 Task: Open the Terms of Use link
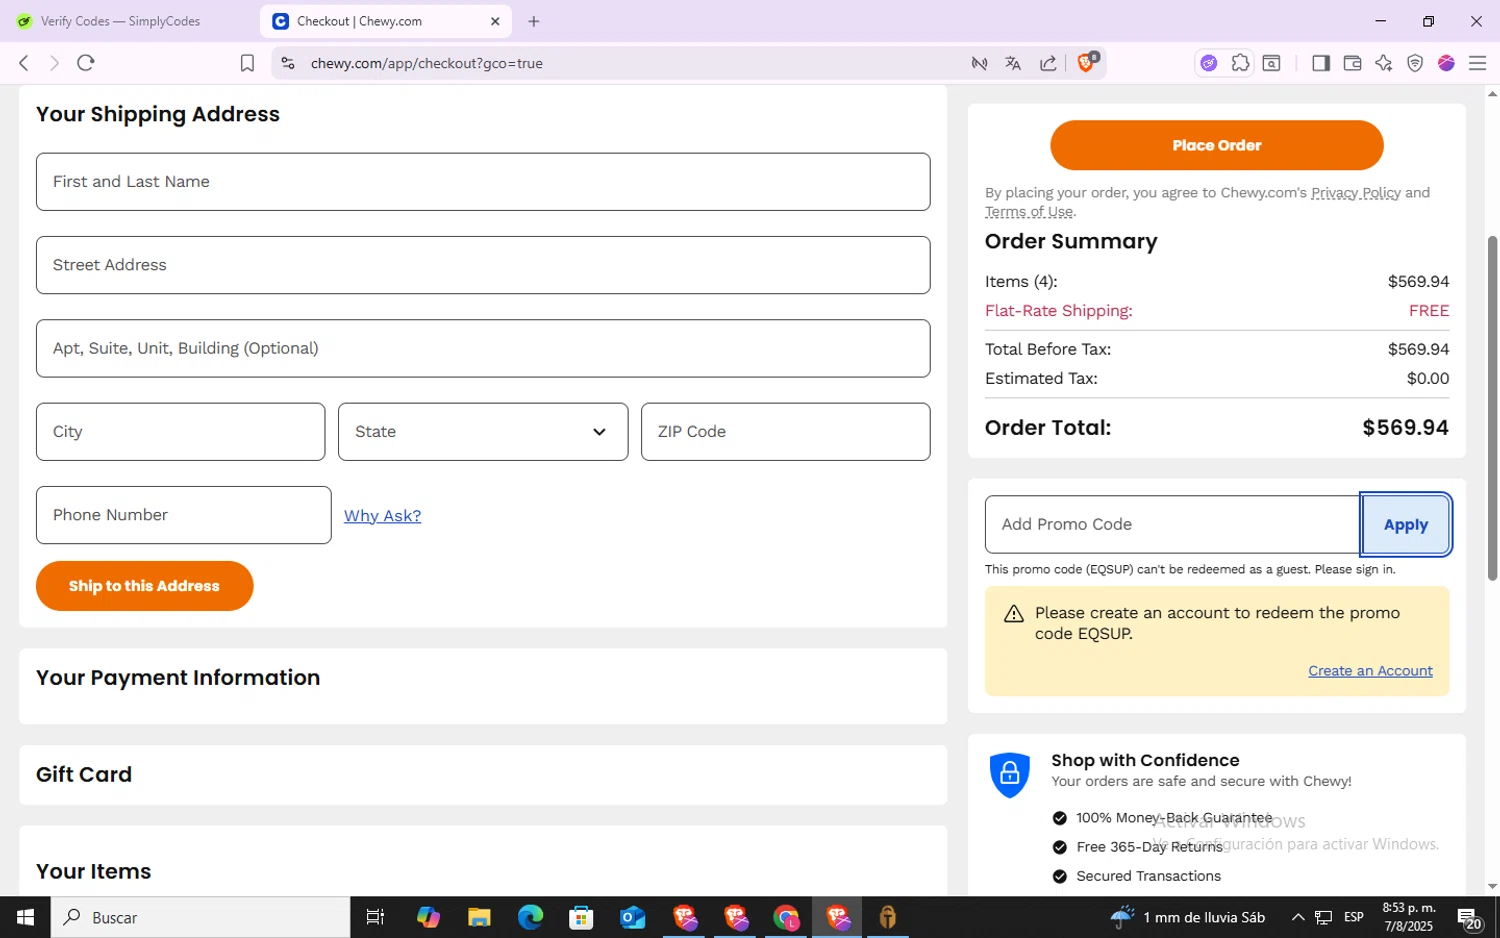(1028, 212)
